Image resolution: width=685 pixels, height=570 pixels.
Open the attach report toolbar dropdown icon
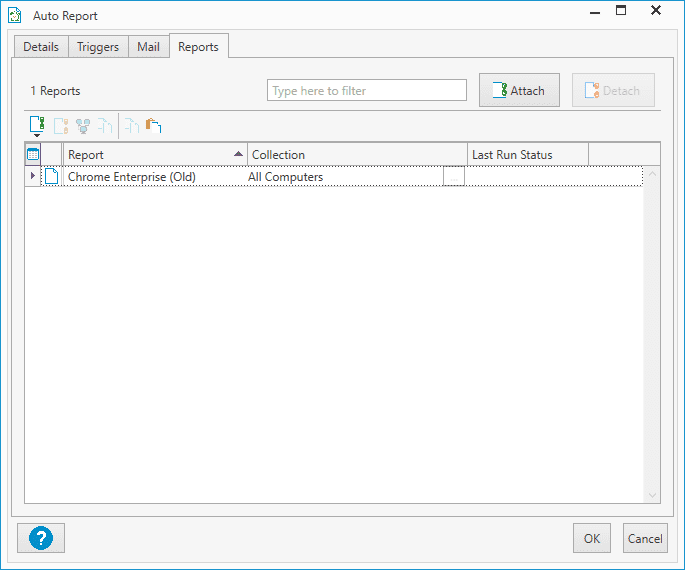point(37,127)
